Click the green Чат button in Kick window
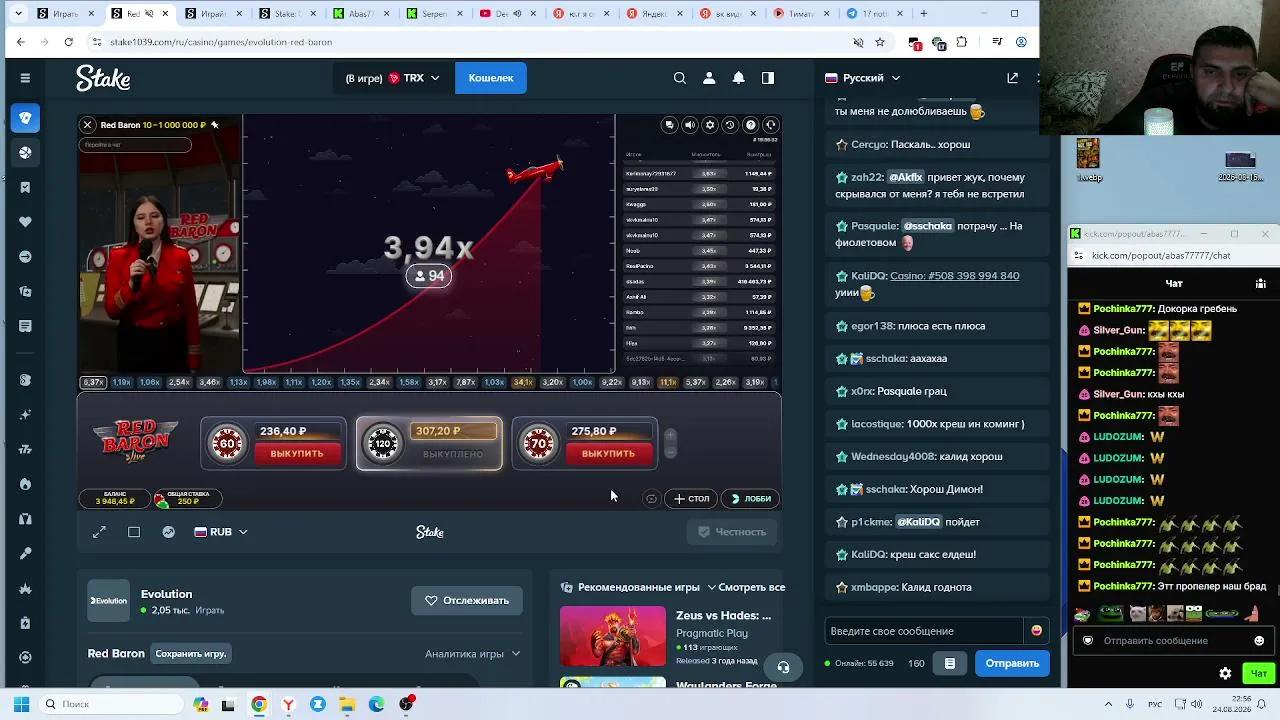The image size is (1280, 720). coord(1259,673)
